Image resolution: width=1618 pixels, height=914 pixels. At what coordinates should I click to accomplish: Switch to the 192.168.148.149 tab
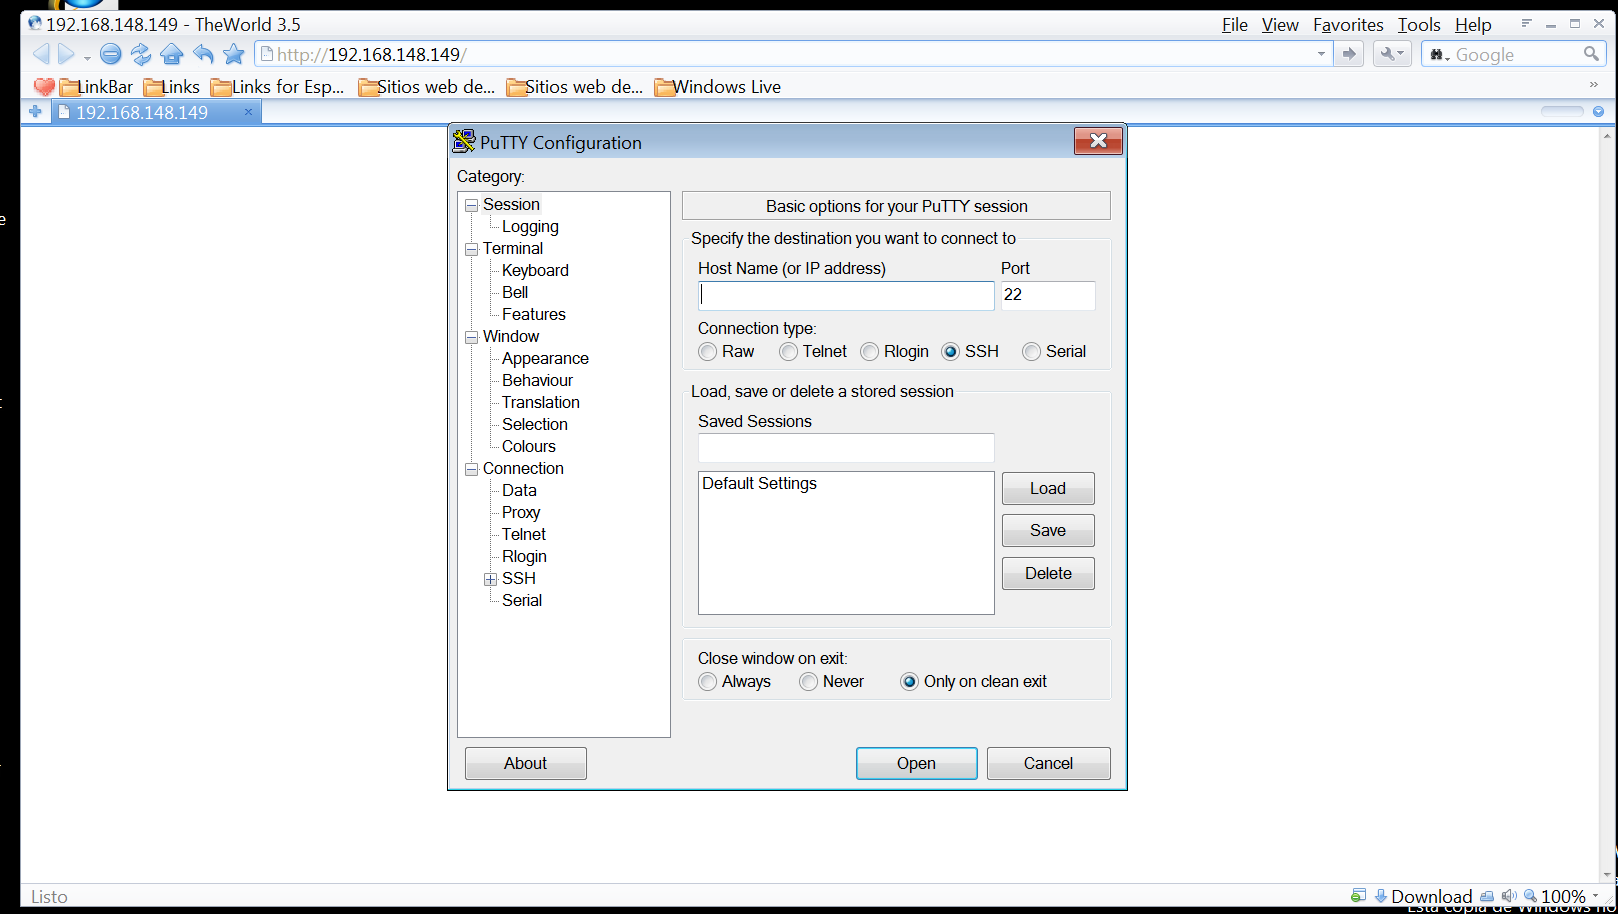tap(156, 112)
